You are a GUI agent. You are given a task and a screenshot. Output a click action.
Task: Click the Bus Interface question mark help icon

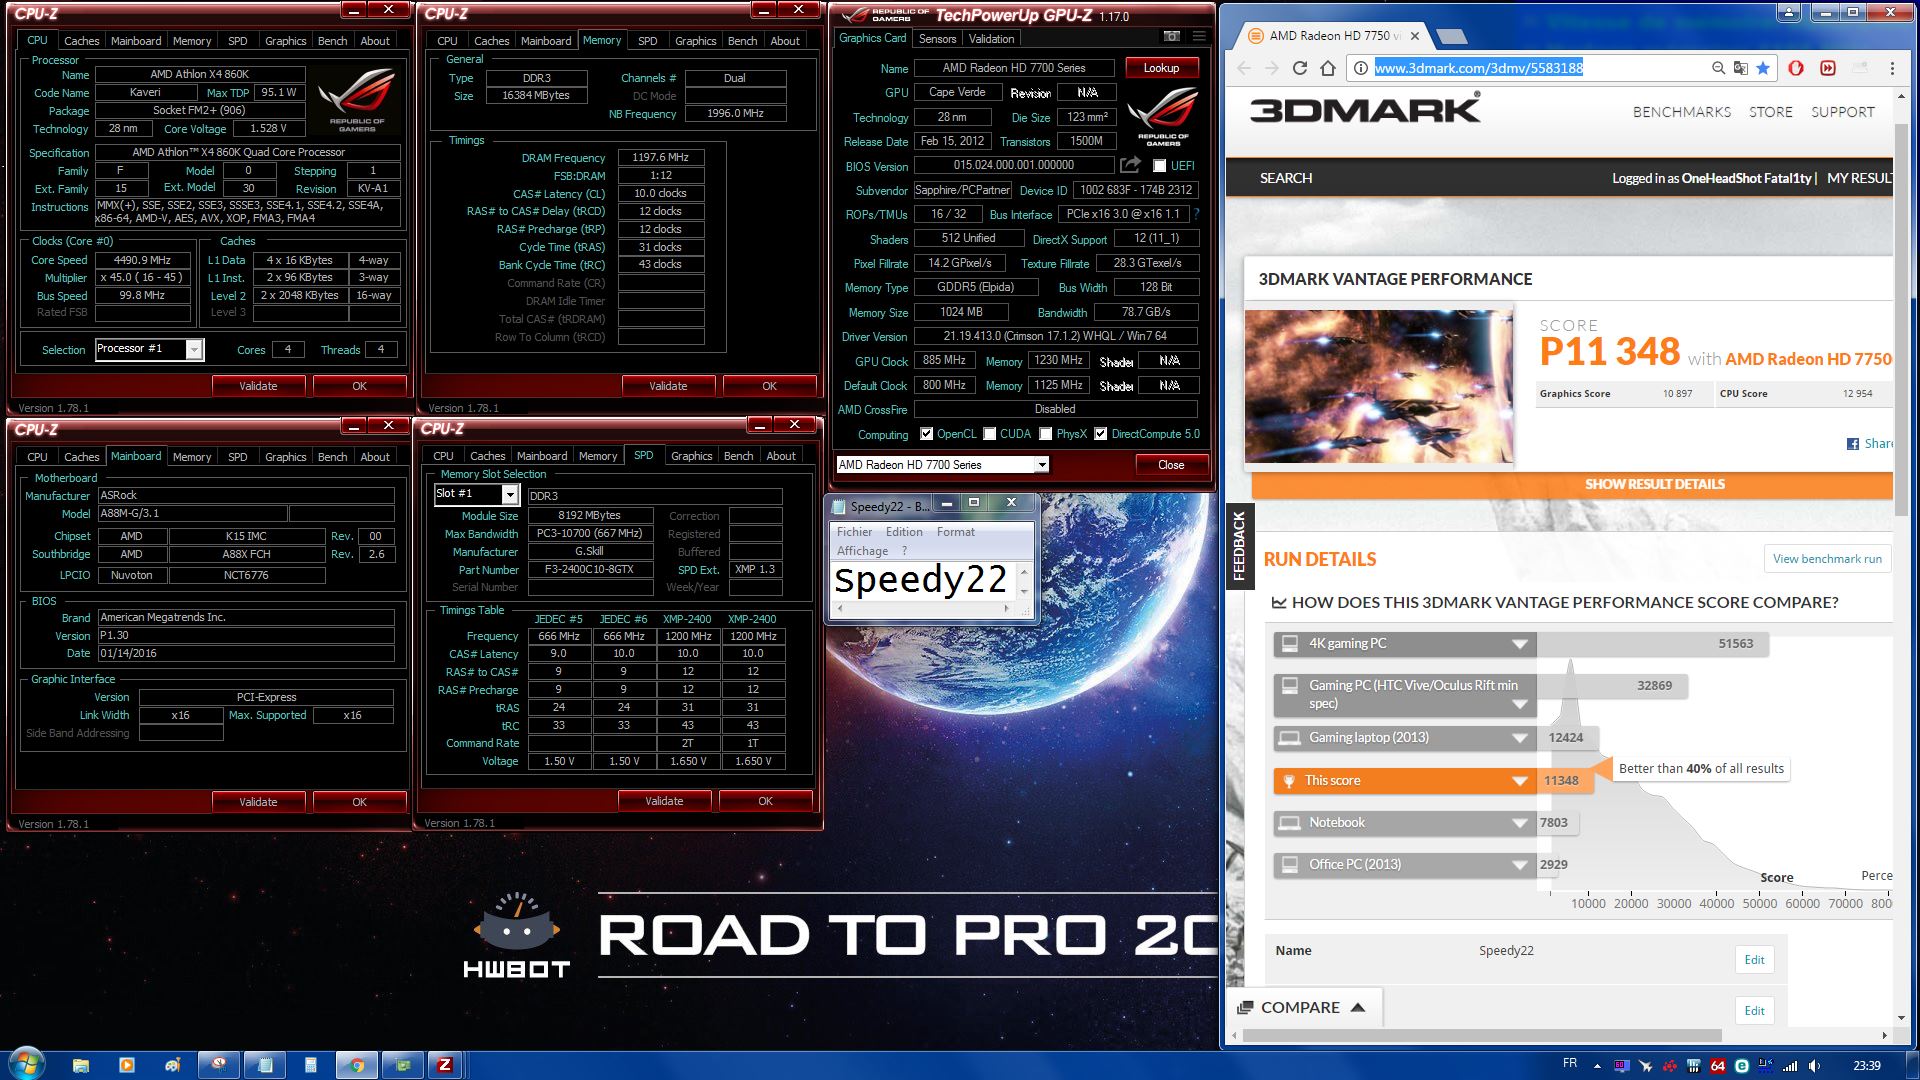(1196, 214)
